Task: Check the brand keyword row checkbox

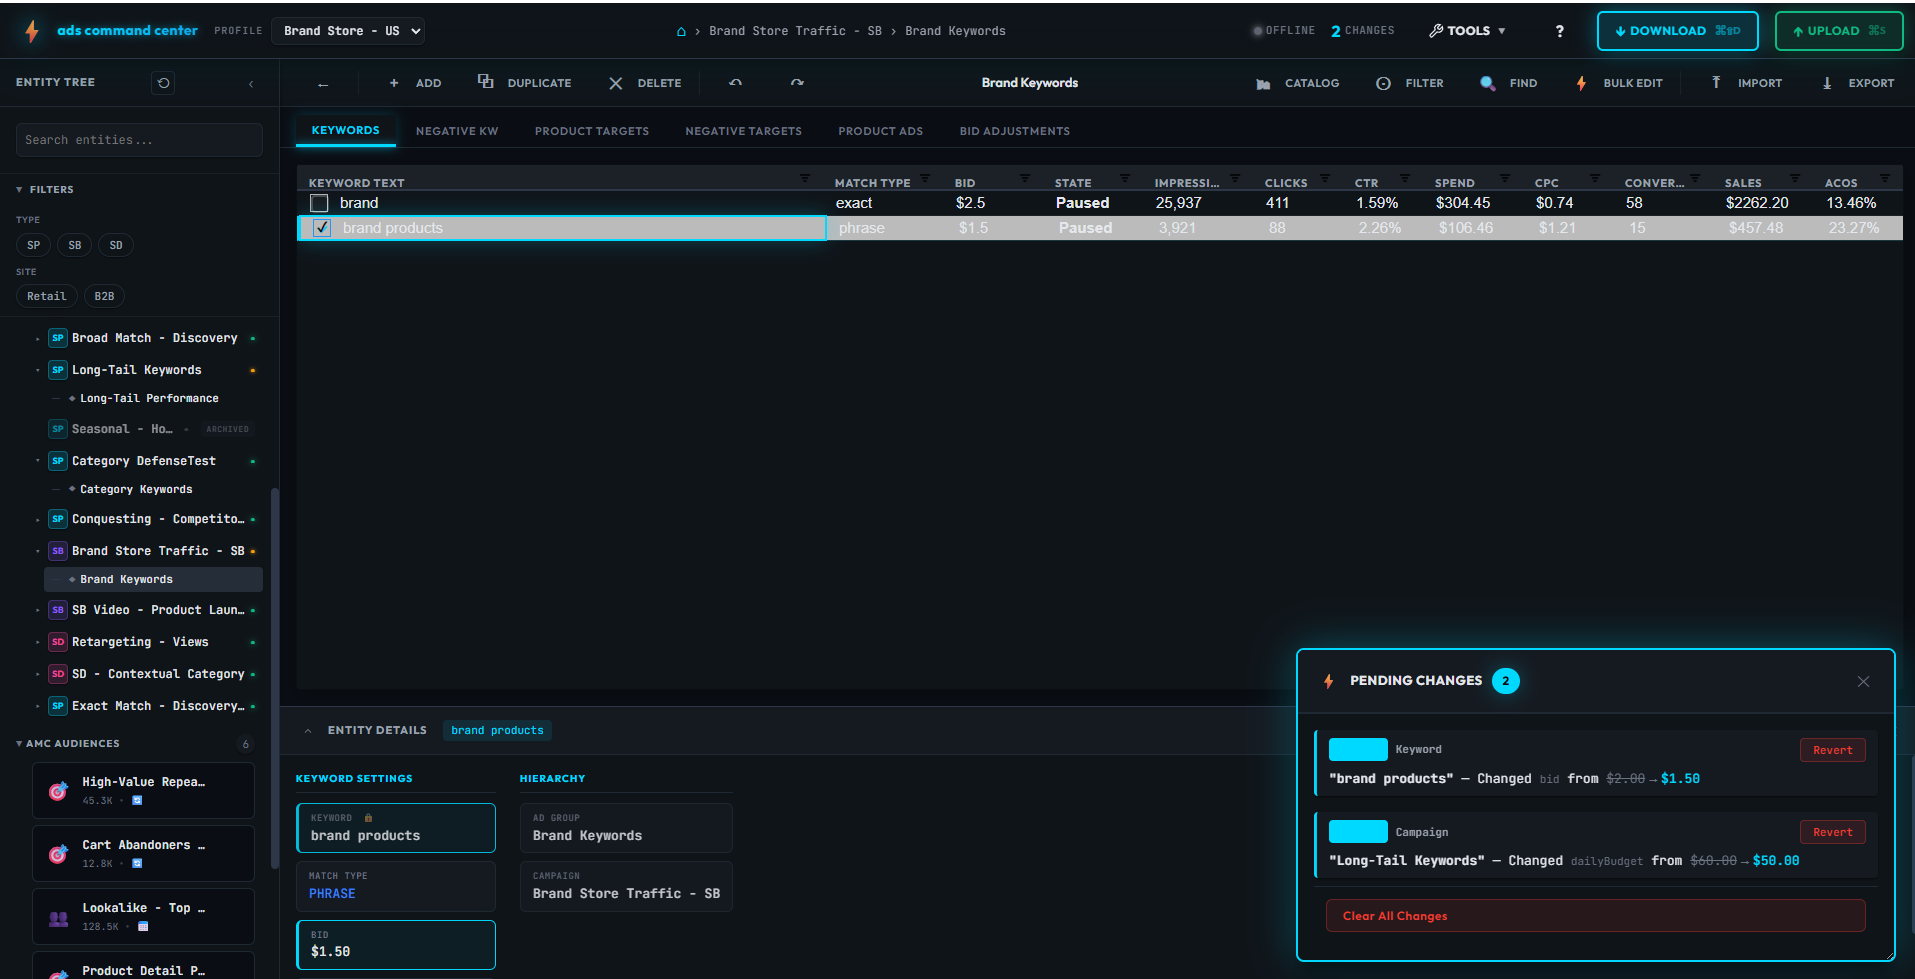Action: coord(319,202)
